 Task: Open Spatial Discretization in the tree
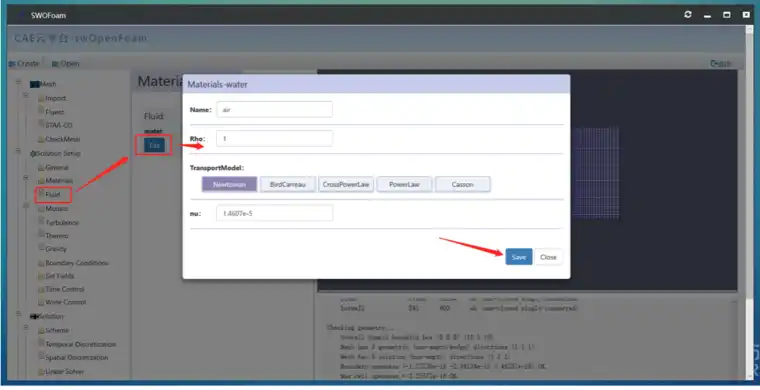77,358
